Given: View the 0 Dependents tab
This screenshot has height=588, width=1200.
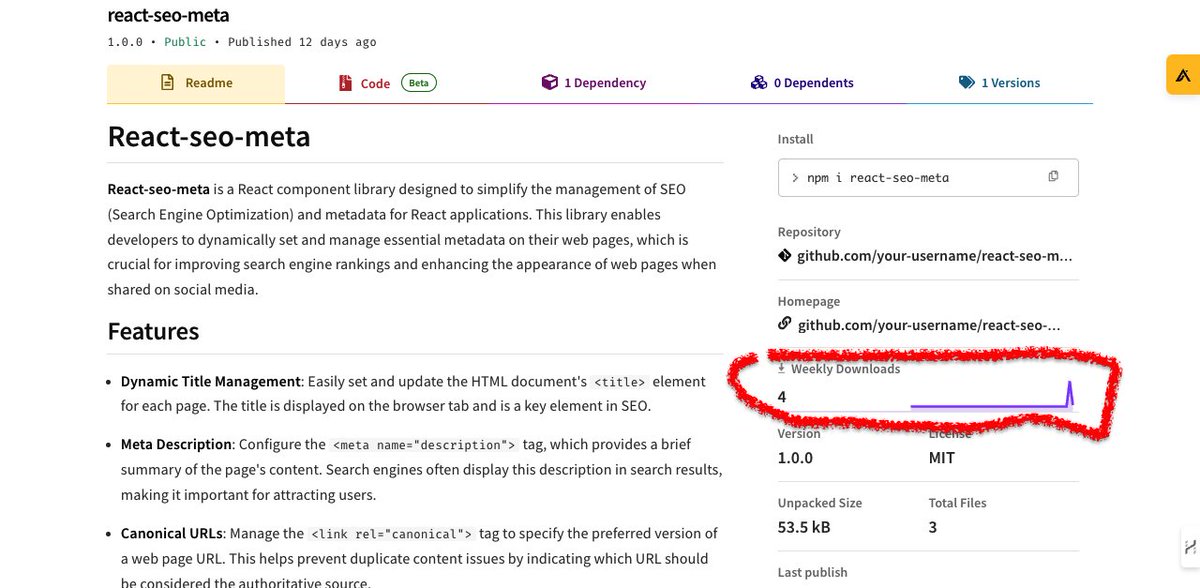Looking at the screenshot, I should 802,83.
